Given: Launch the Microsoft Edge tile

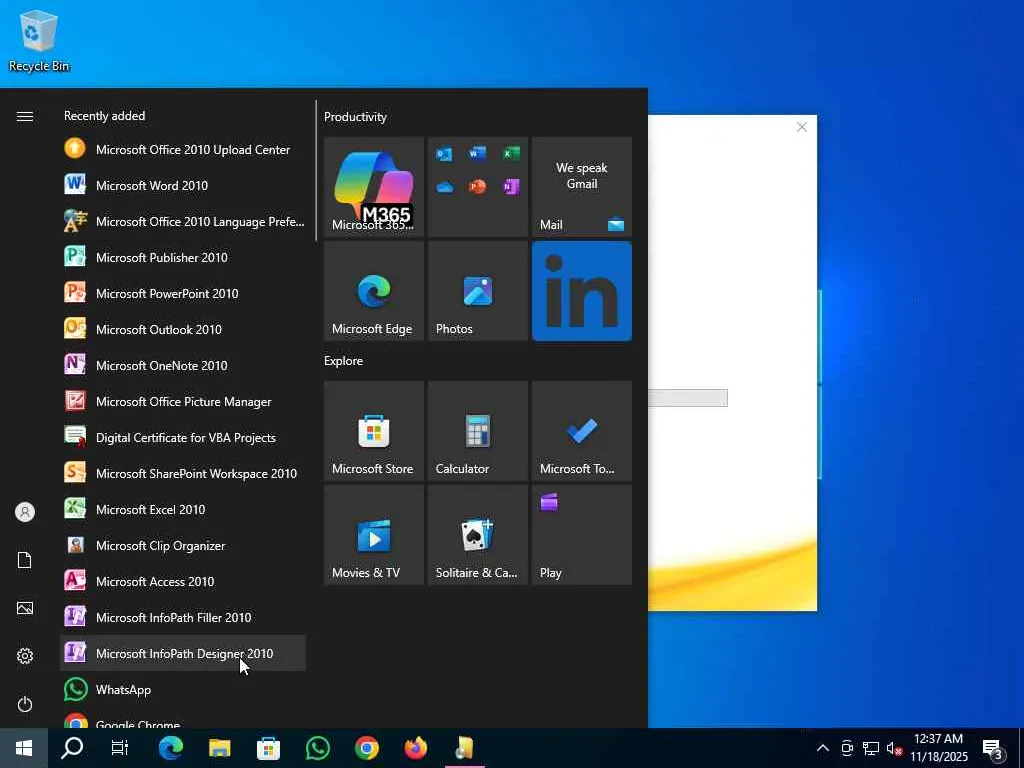Looking at the screenshot, I should coord(374,291).
